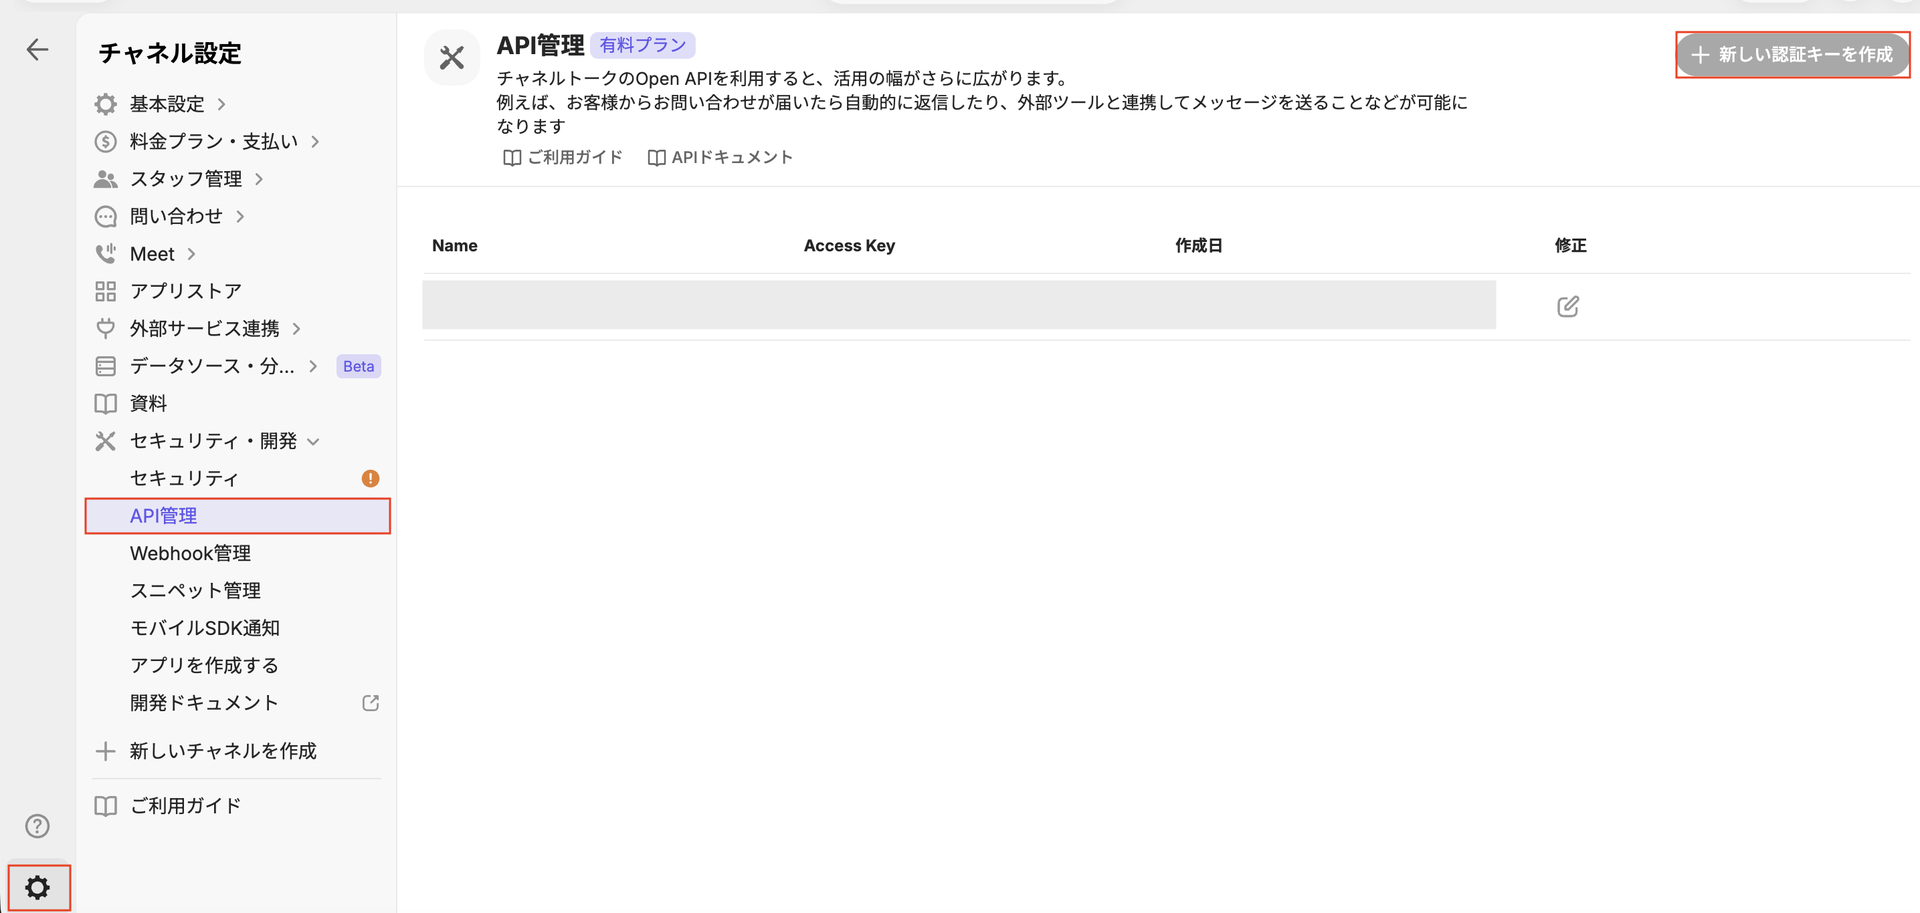Click the grid icon beside アプリストア
The width and height of the screenshot is (1920, 913).
pyautogui.click(x=105, y=291)
